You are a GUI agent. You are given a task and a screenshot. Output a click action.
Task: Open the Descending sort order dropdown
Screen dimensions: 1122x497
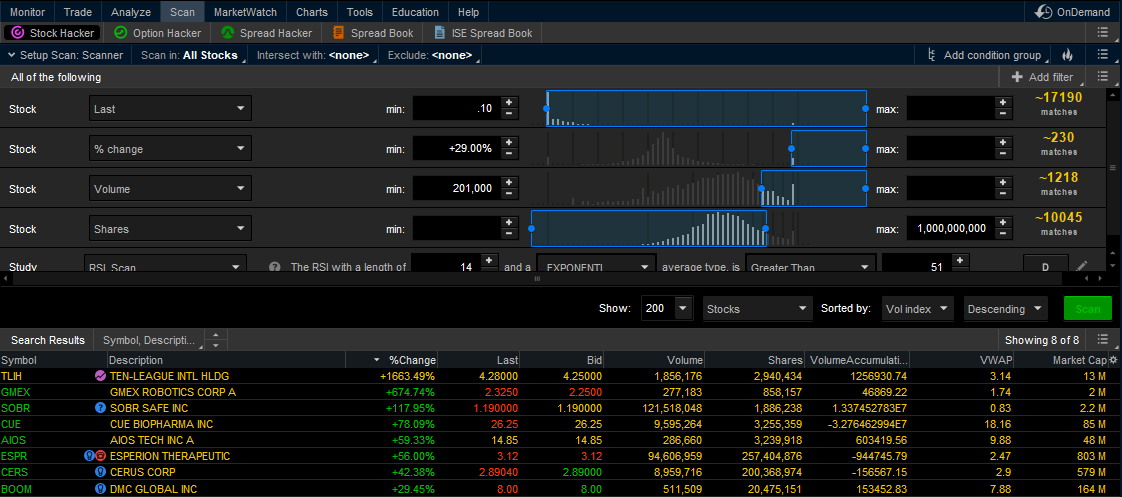(1005, 309)
